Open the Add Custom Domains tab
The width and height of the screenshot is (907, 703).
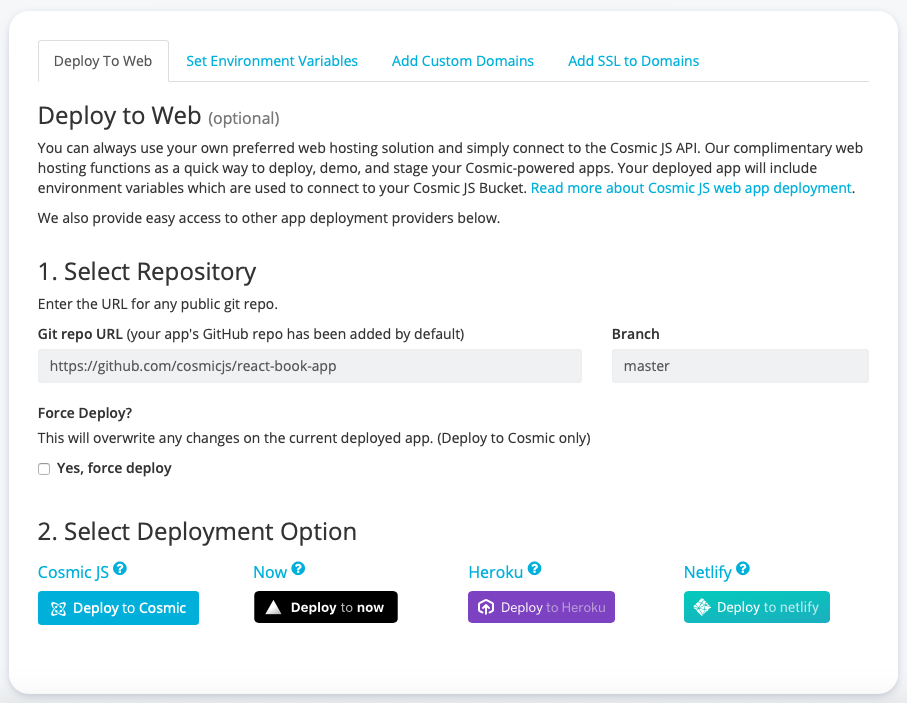[x=462, y=61]
